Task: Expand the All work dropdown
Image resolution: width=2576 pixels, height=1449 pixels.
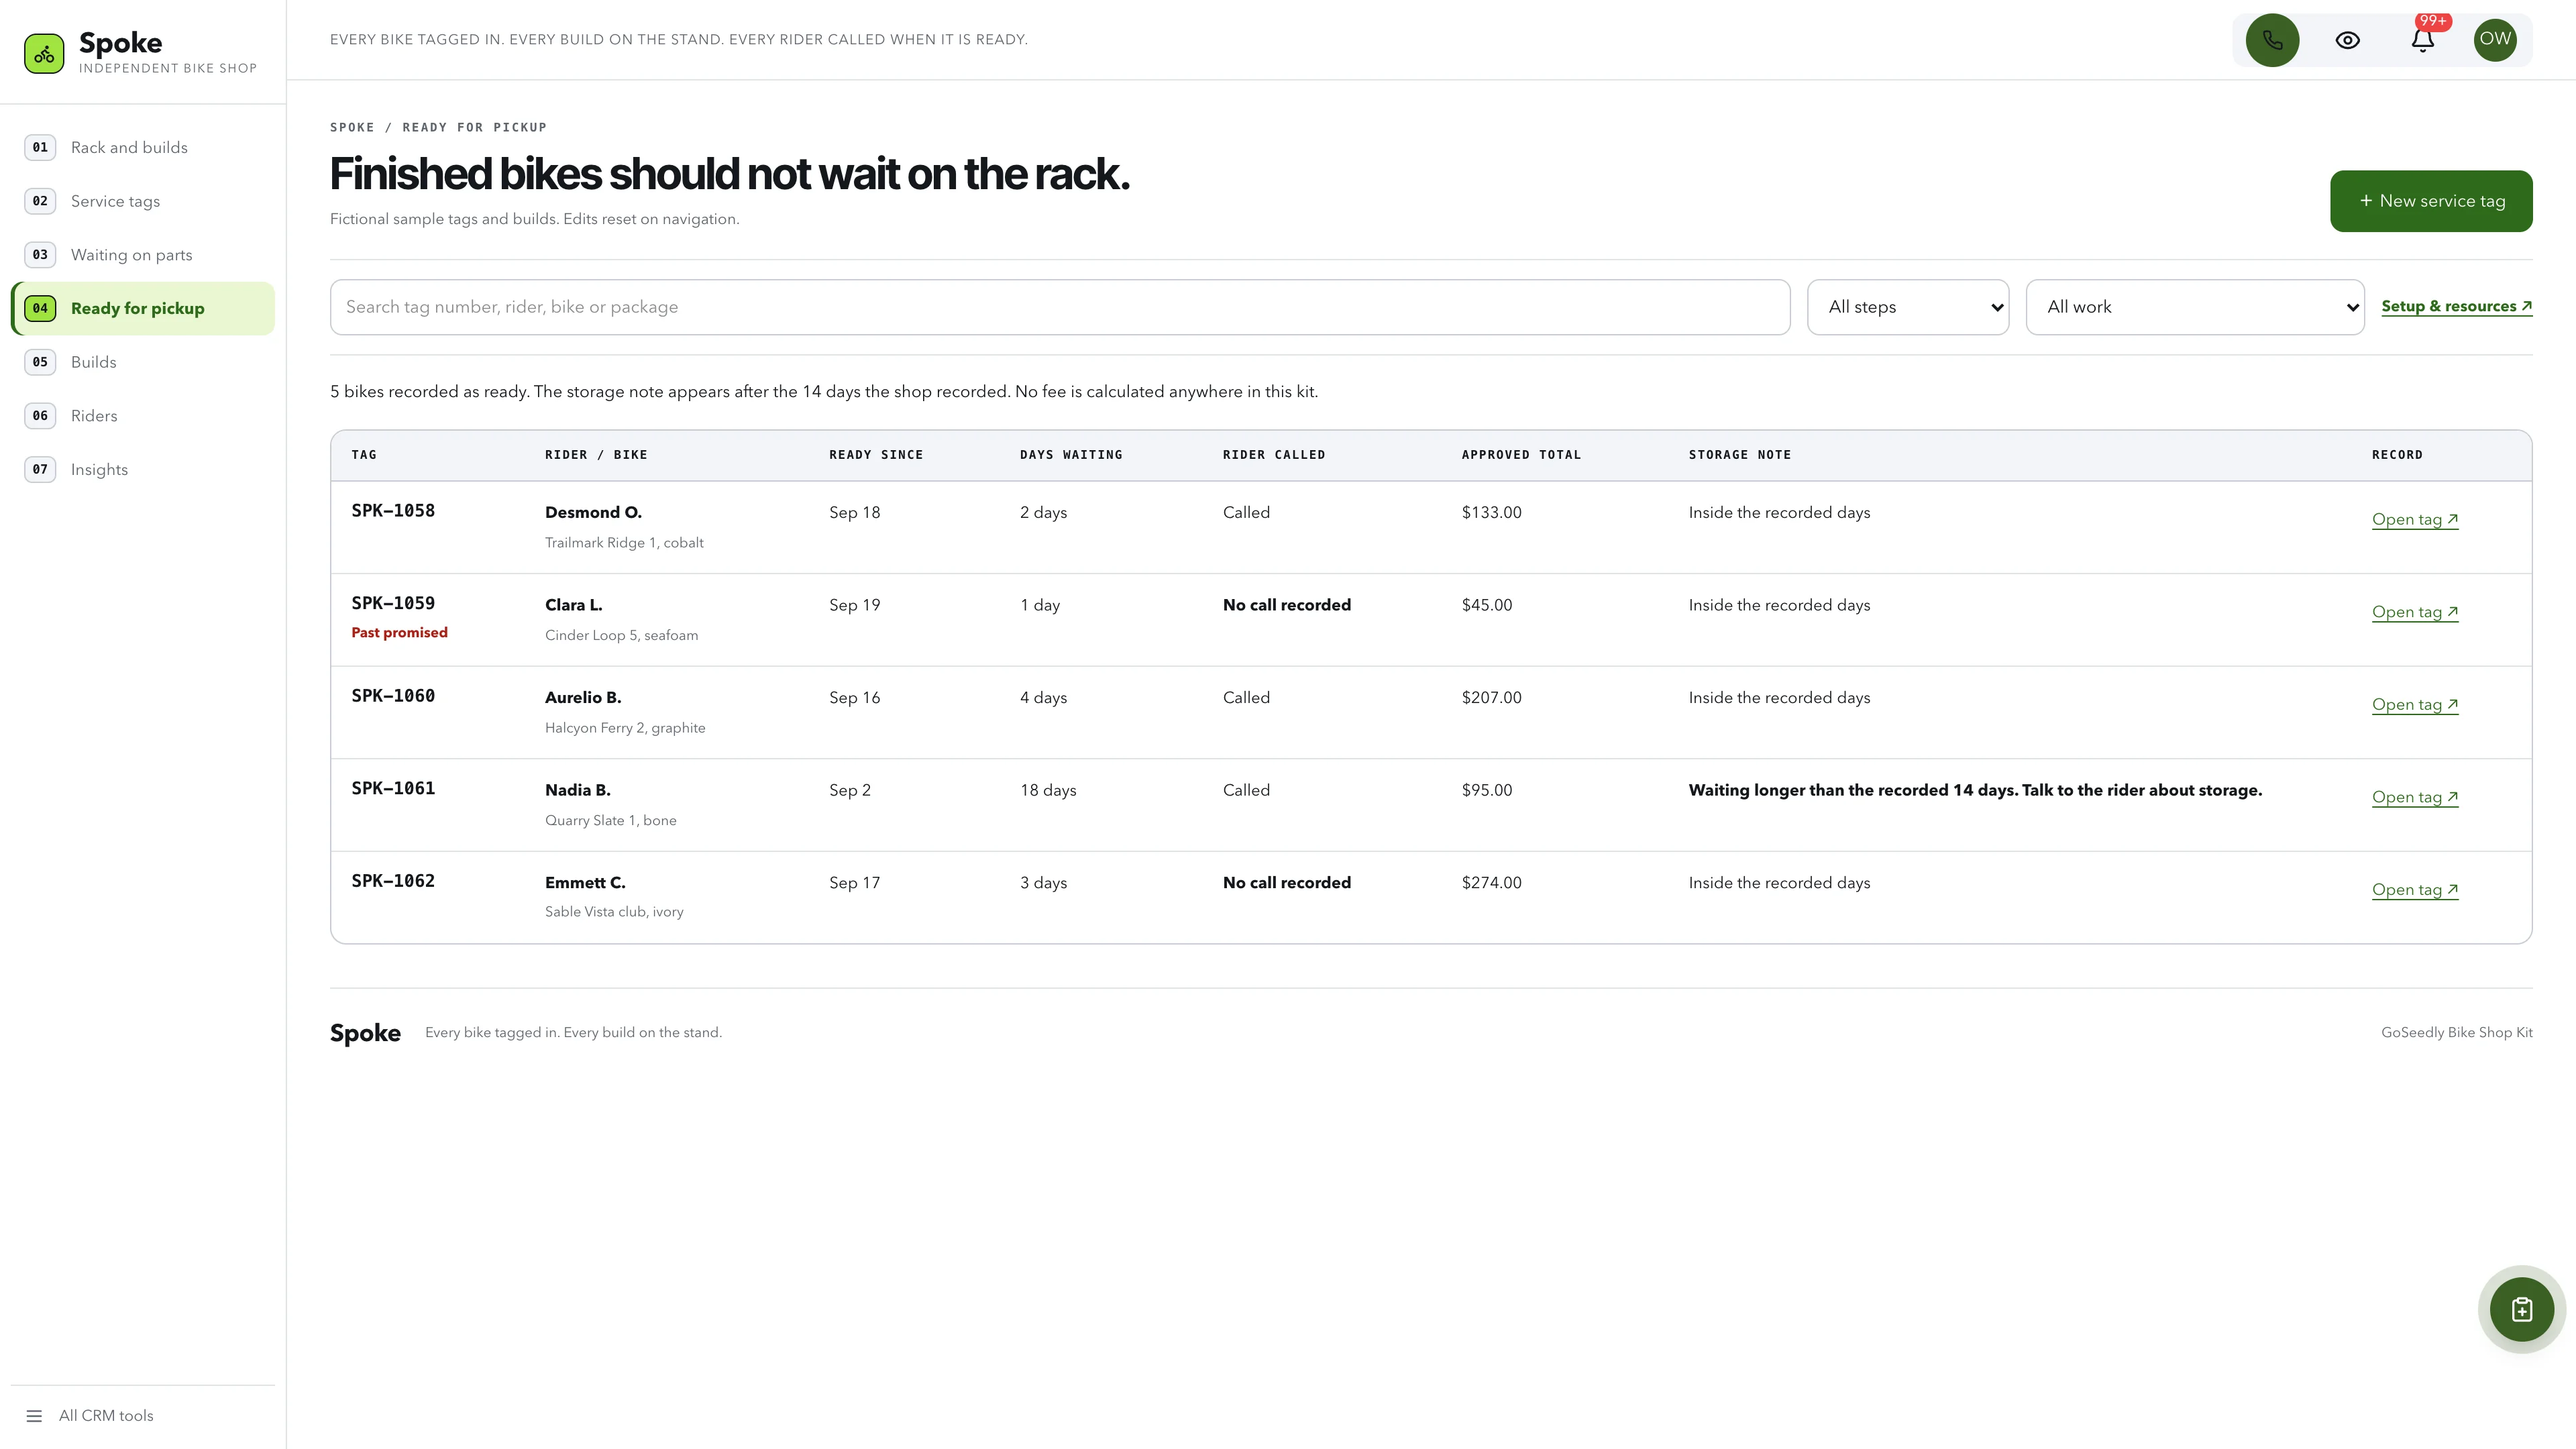Action: coord(2194,307)
